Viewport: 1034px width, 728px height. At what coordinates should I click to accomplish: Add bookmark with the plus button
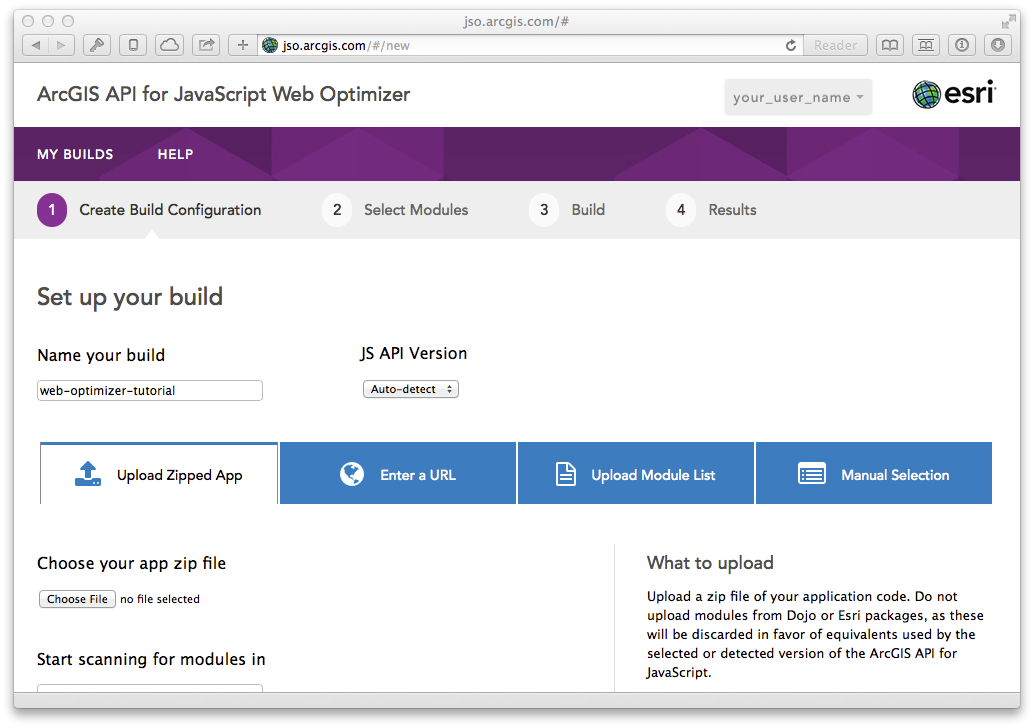[x=243, y=46]
